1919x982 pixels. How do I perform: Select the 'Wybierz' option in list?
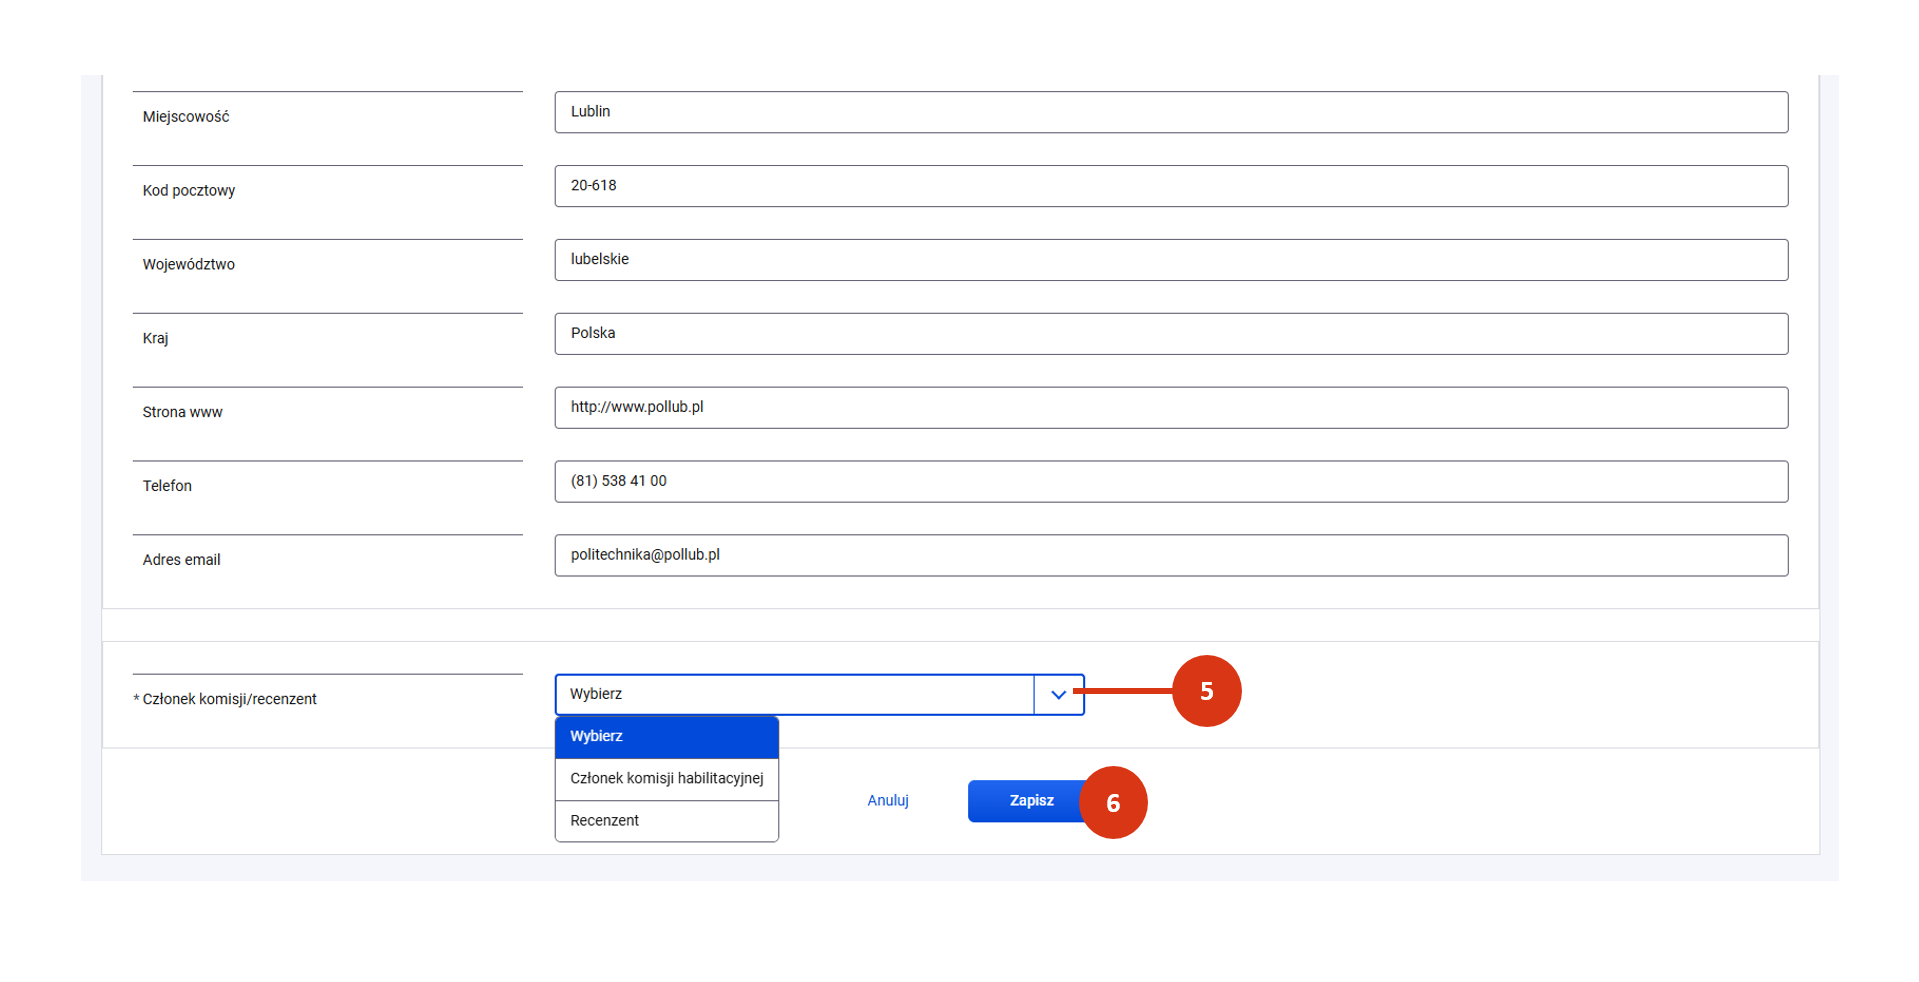point(666,737)
